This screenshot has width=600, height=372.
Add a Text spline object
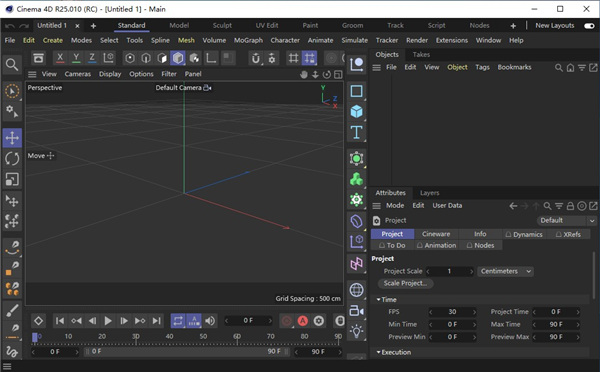point(356,132)
